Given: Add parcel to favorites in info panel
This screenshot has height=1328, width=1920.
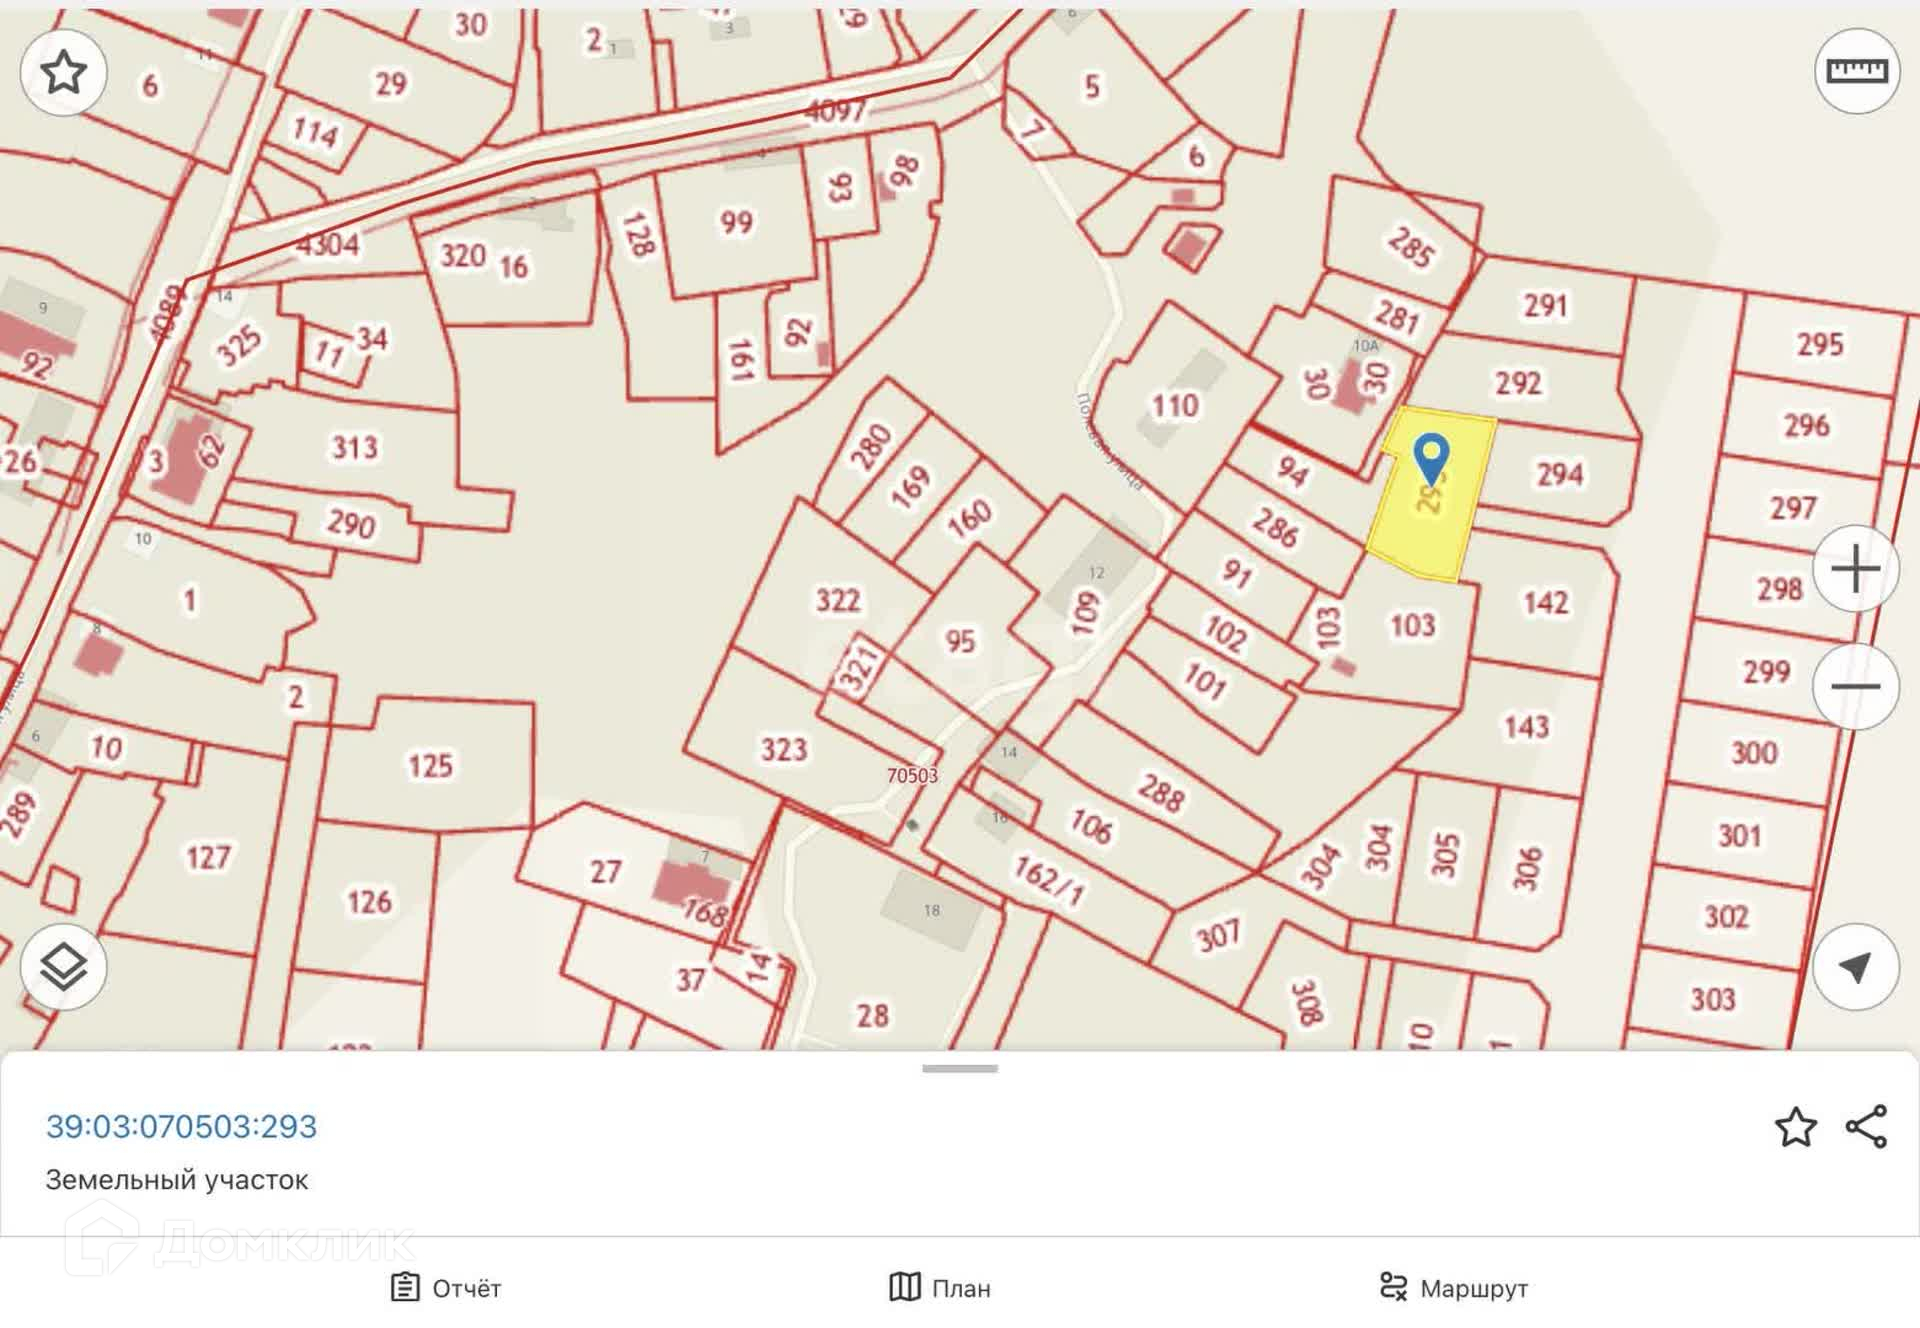Looking at the screenshot, I should coord(1795,1127).
